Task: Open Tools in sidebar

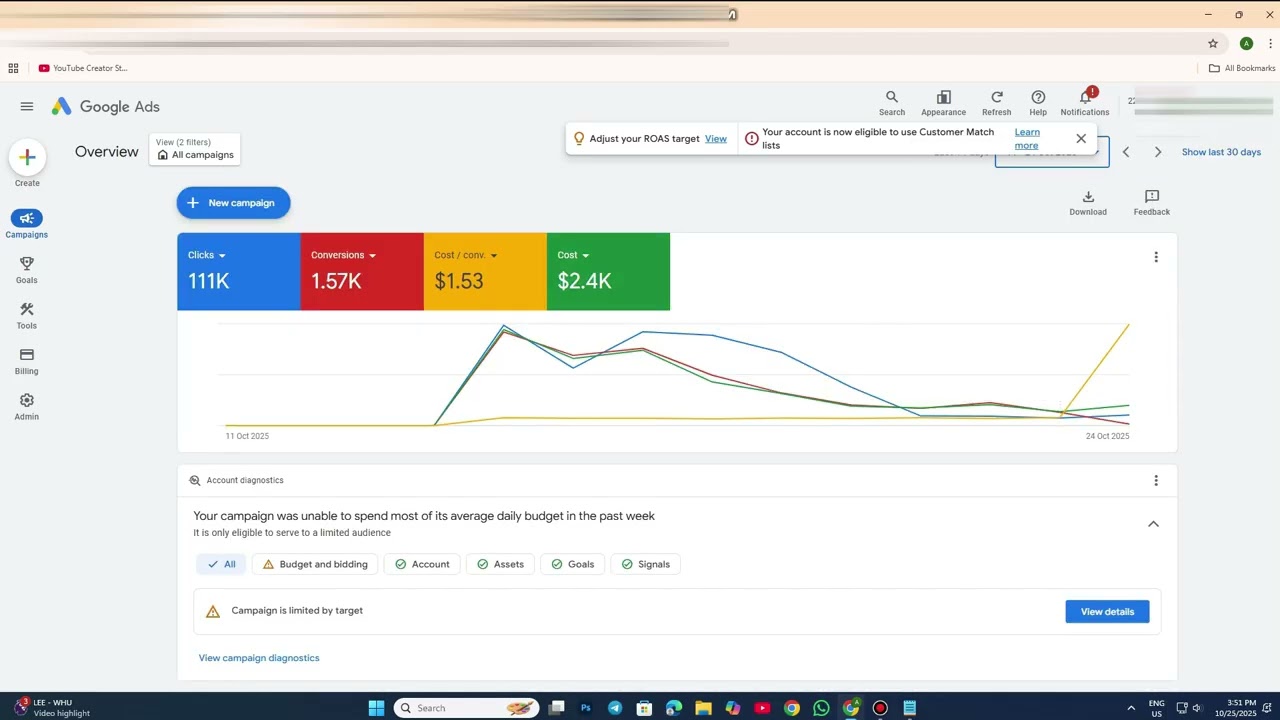Action: [x=27, y=316]
